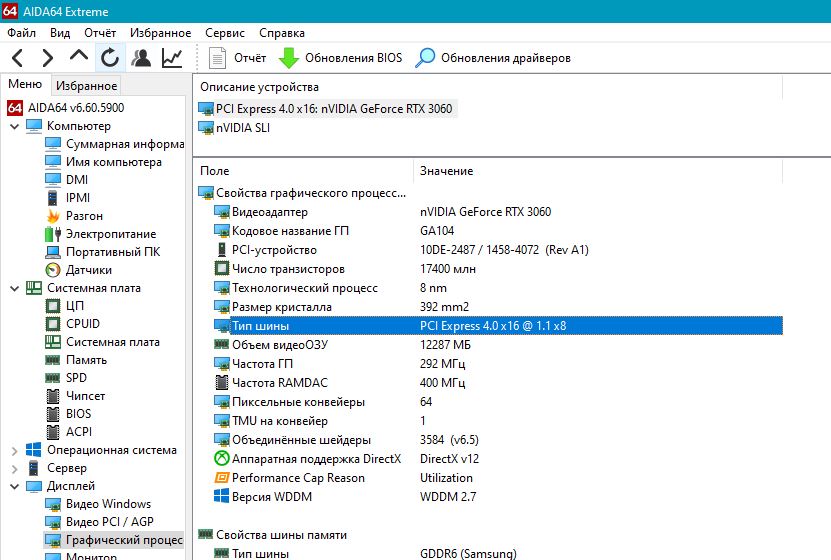The height and width of the screenshot is (560, 831).
Task: Go forward with the right arrow button
Action: tap(48, 58)
